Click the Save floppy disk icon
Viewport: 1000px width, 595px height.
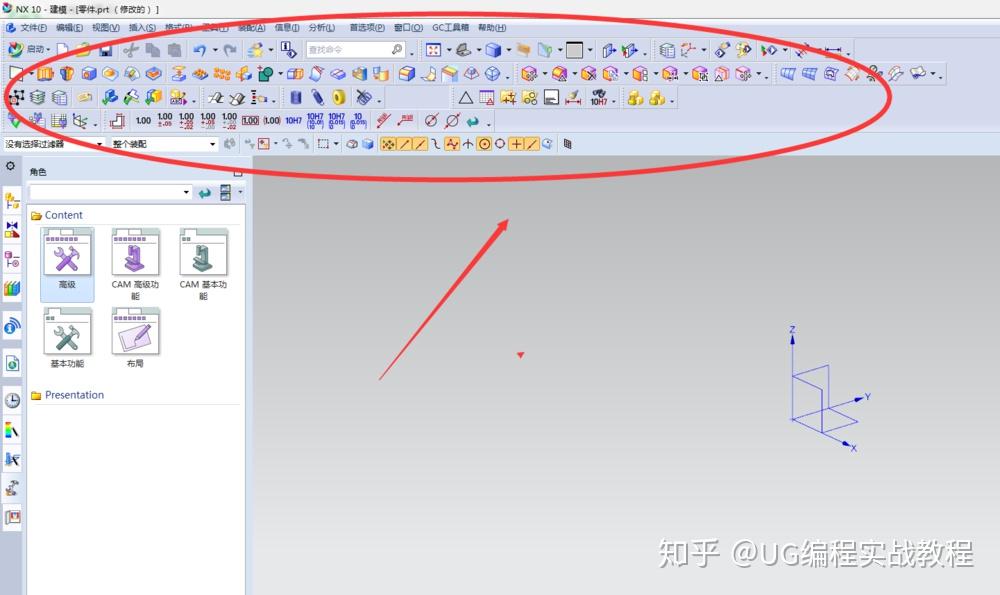105,50
